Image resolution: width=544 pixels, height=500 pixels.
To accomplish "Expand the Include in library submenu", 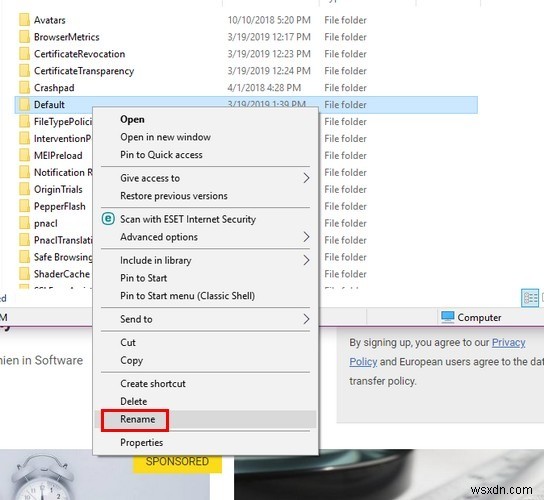I will point(306,260).
